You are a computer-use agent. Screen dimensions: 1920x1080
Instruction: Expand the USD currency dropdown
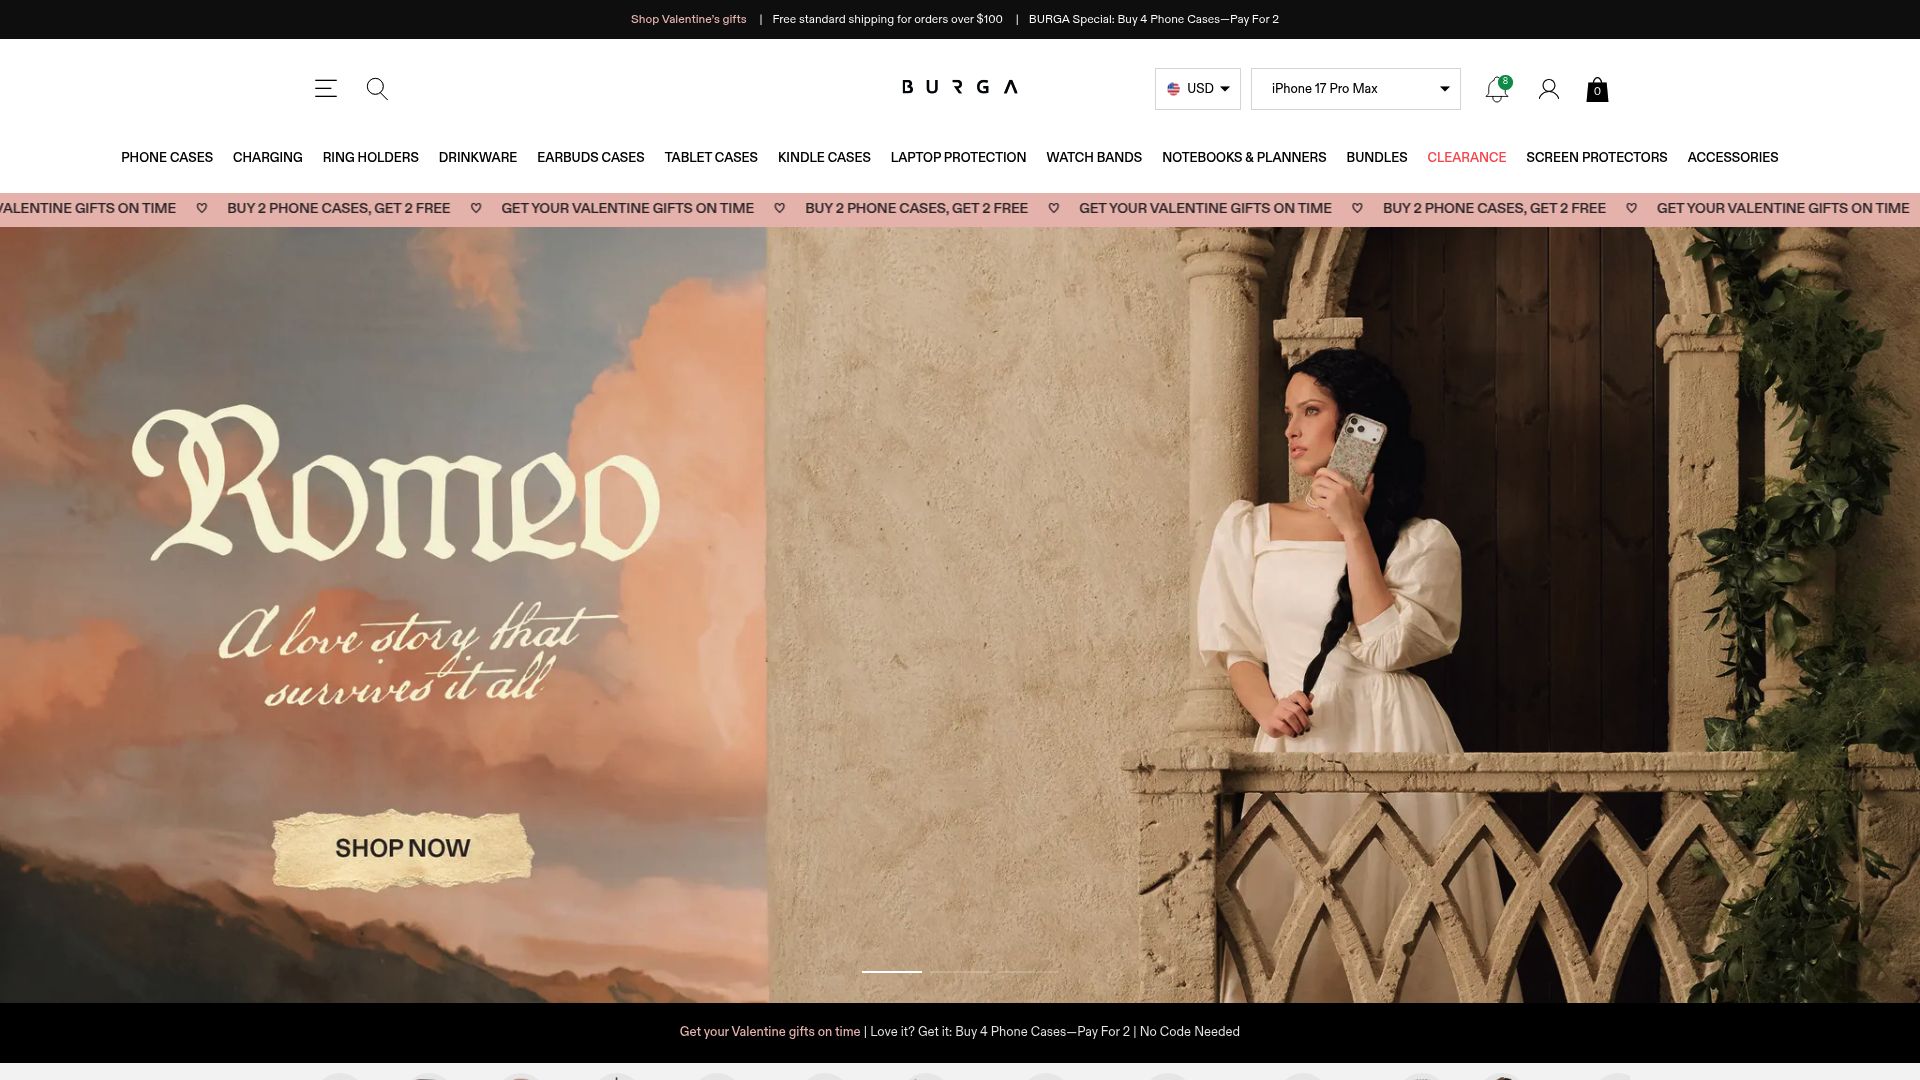tap(1198, 89)
